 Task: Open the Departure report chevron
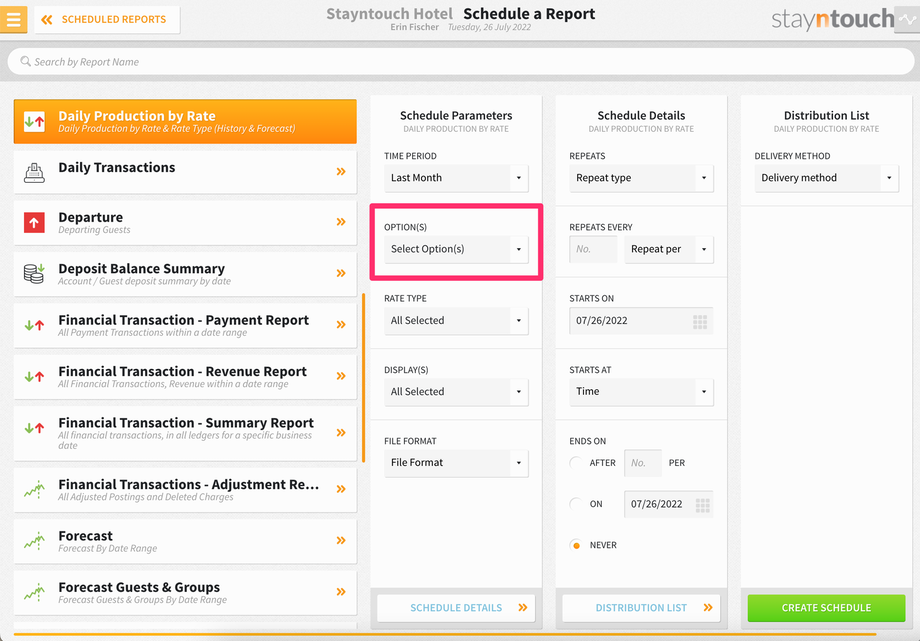pyautogui.click(x=341, y=222)
